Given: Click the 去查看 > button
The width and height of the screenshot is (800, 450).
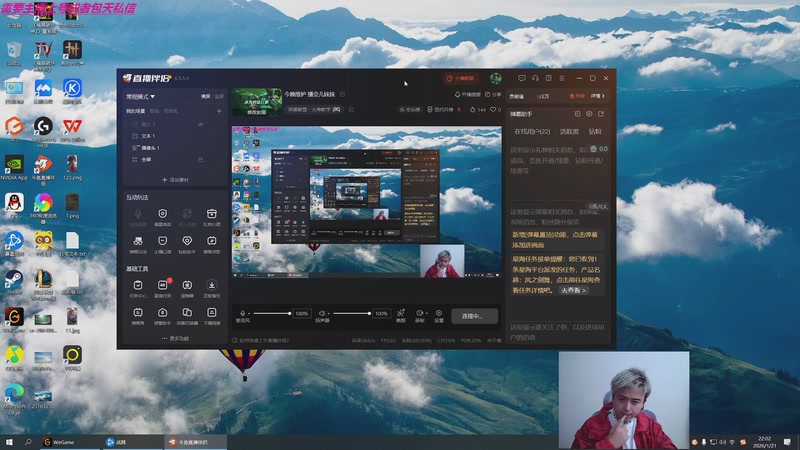Looking at the screenshot, I should 573,290.
